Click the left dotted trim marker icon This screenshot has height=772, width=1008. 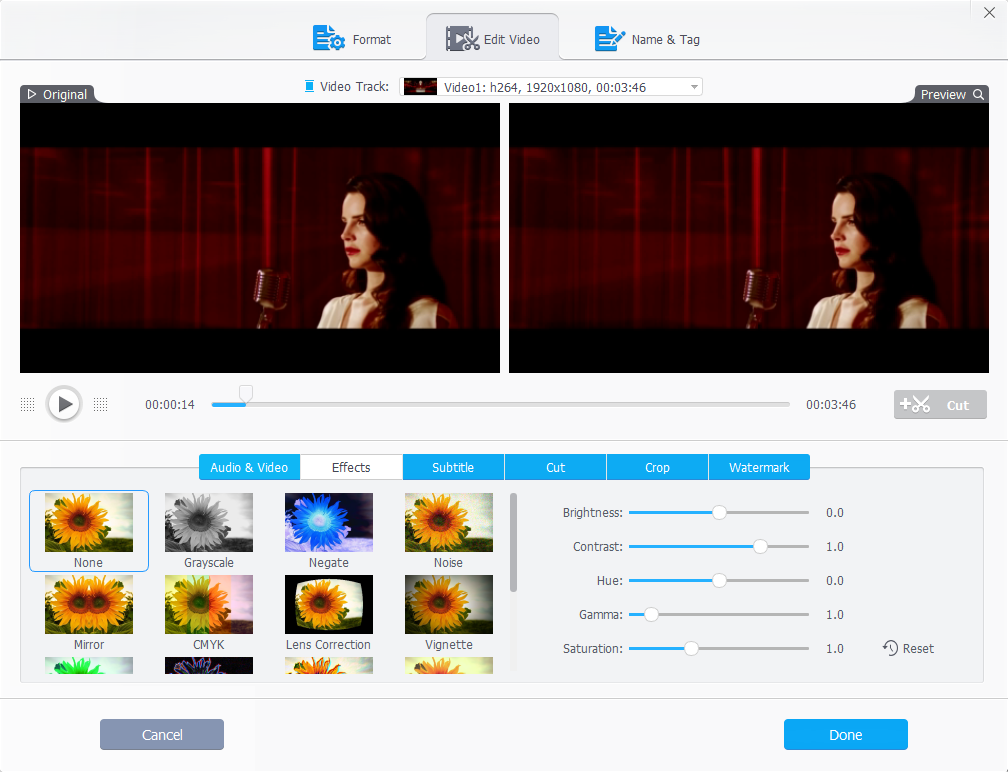(28, 405)
